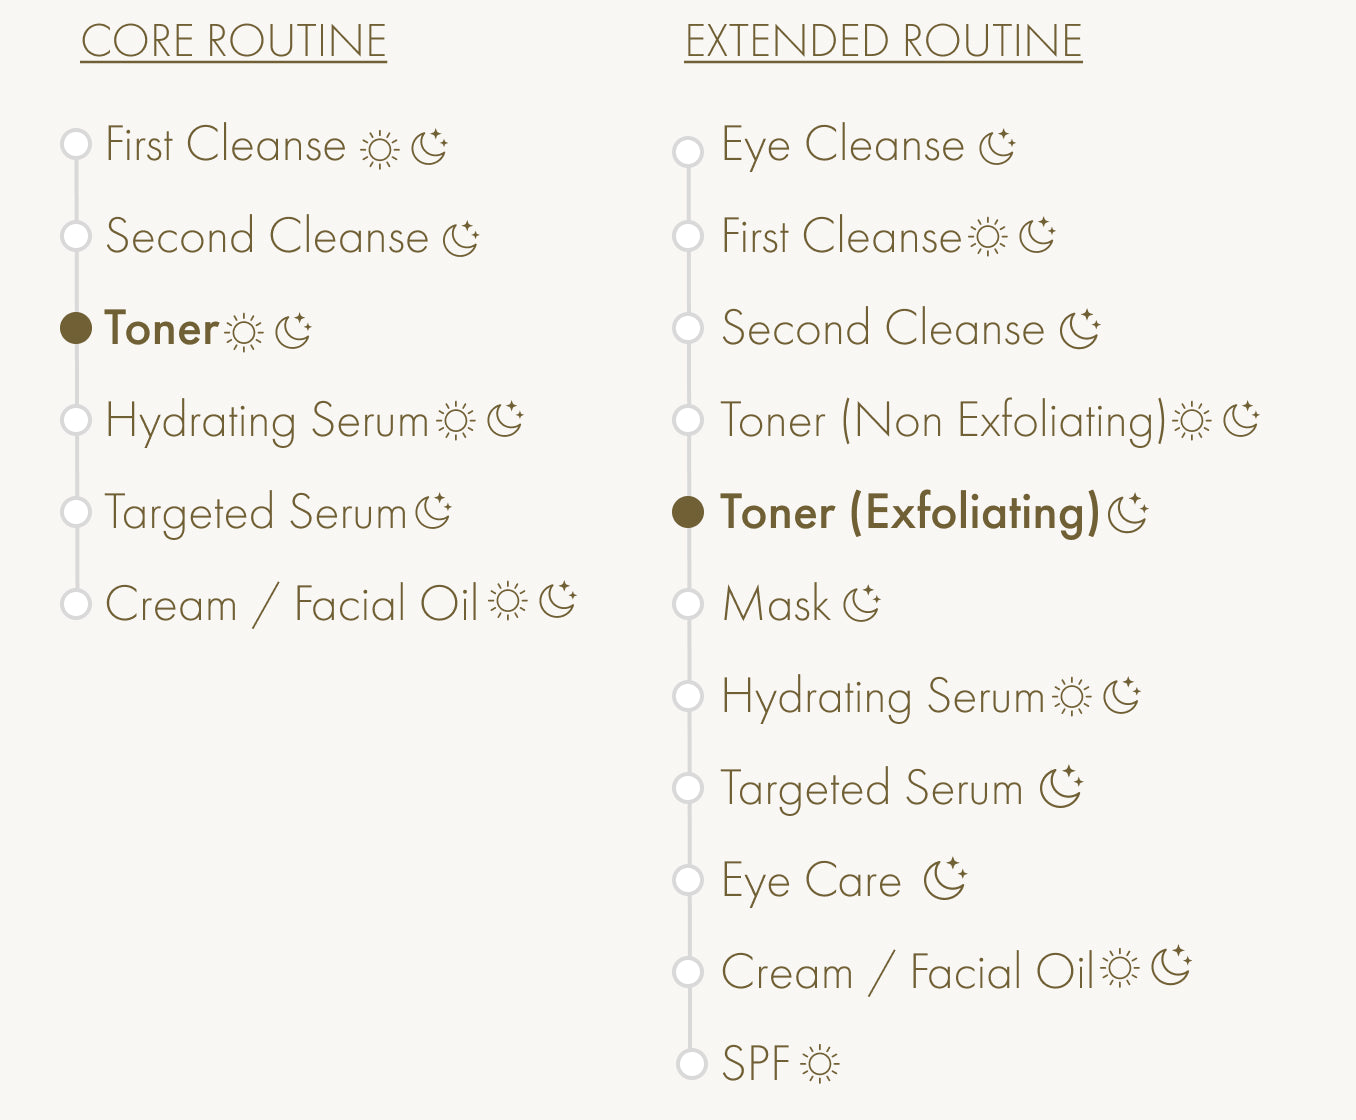Viewport: 1356px width, 1120px height.
Task: Click the sun icon beside Toner (Non Exfoliating)
Action: [x=1192, y=421]
